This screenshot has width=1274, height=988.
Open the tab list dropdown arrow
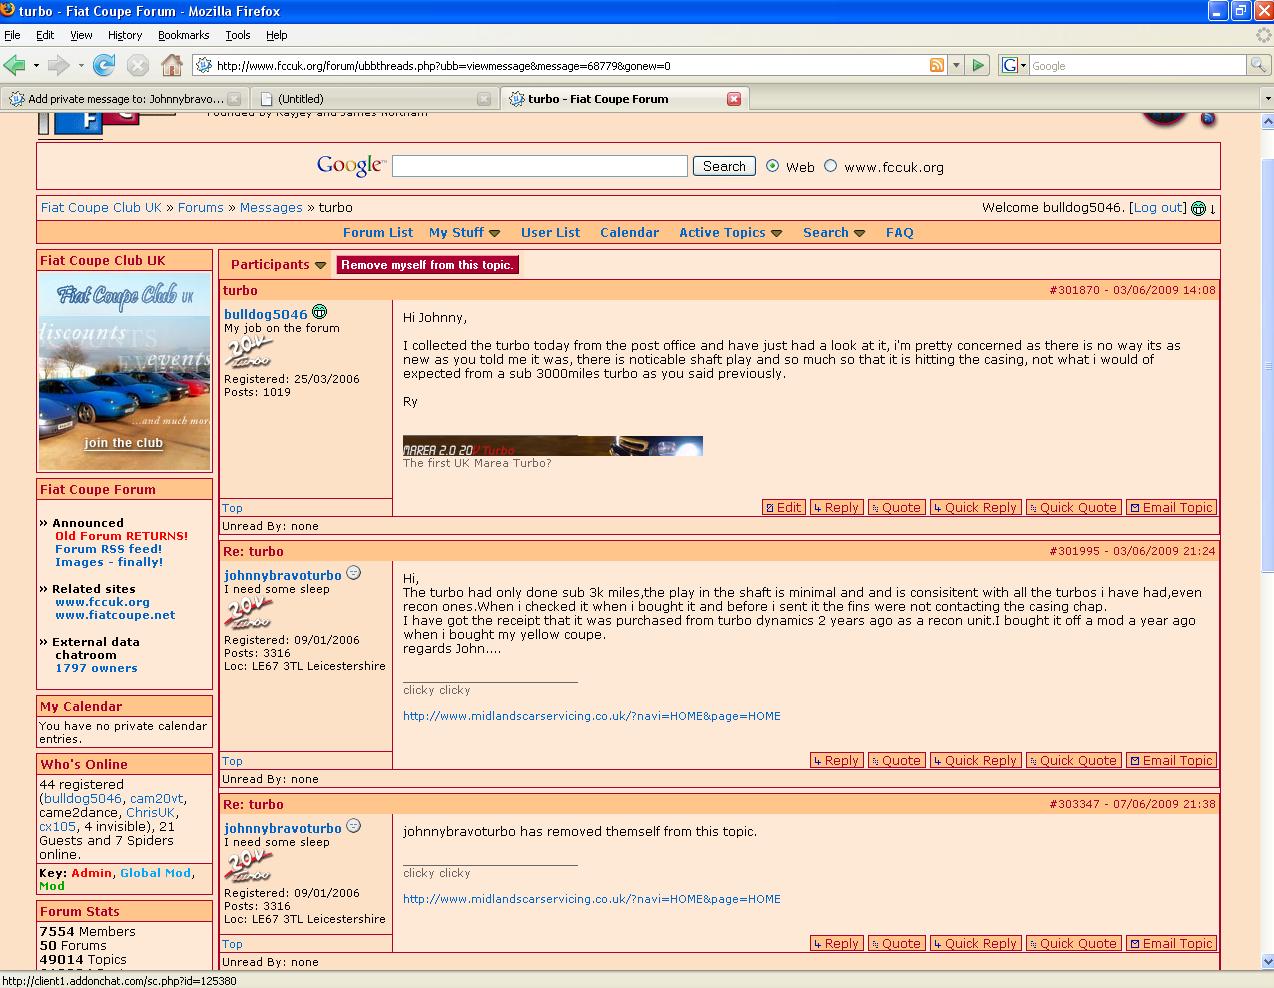(x=1267, y=99)
